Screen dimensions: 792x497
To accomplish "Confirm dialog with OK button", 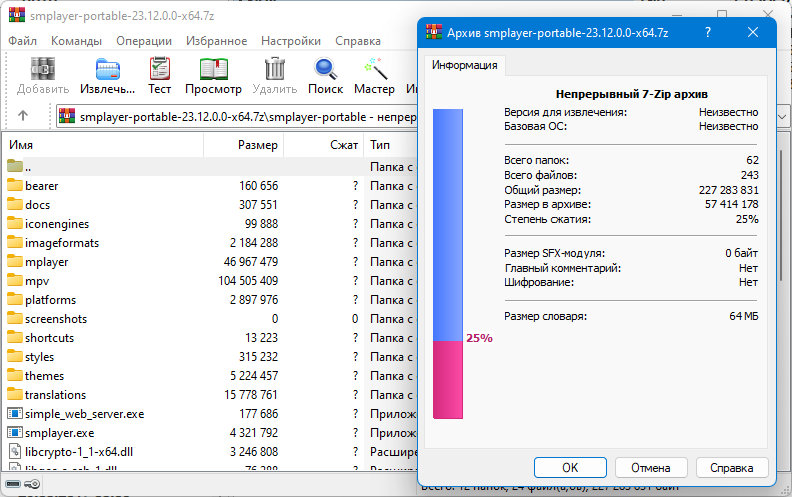I will pos(570,468).
